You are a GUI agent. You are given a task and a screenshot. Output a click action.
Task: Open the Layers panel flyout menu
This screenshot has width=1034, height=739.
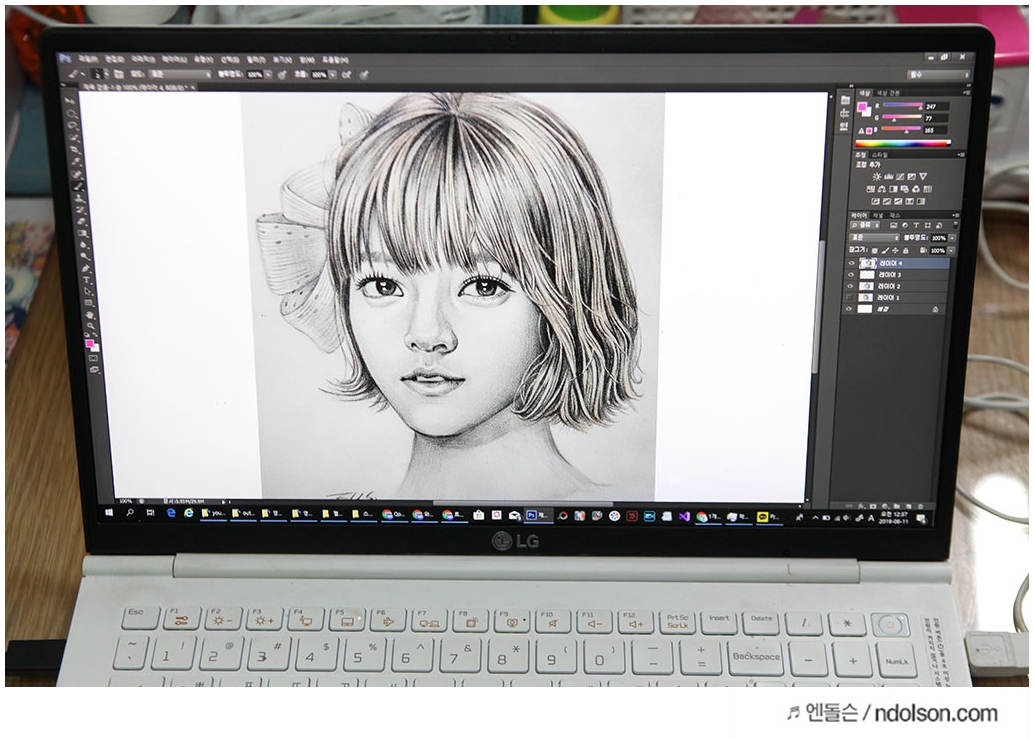click(x=956, y=216)
